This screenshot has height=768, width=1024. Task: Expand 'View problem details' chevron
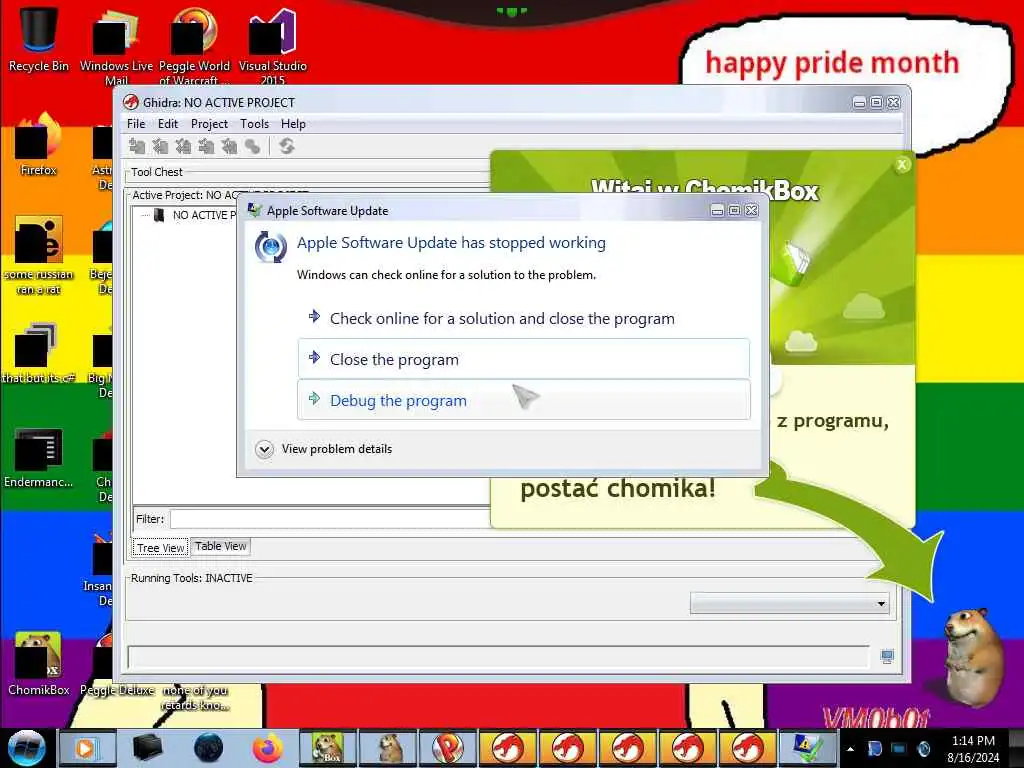(264, 449)
